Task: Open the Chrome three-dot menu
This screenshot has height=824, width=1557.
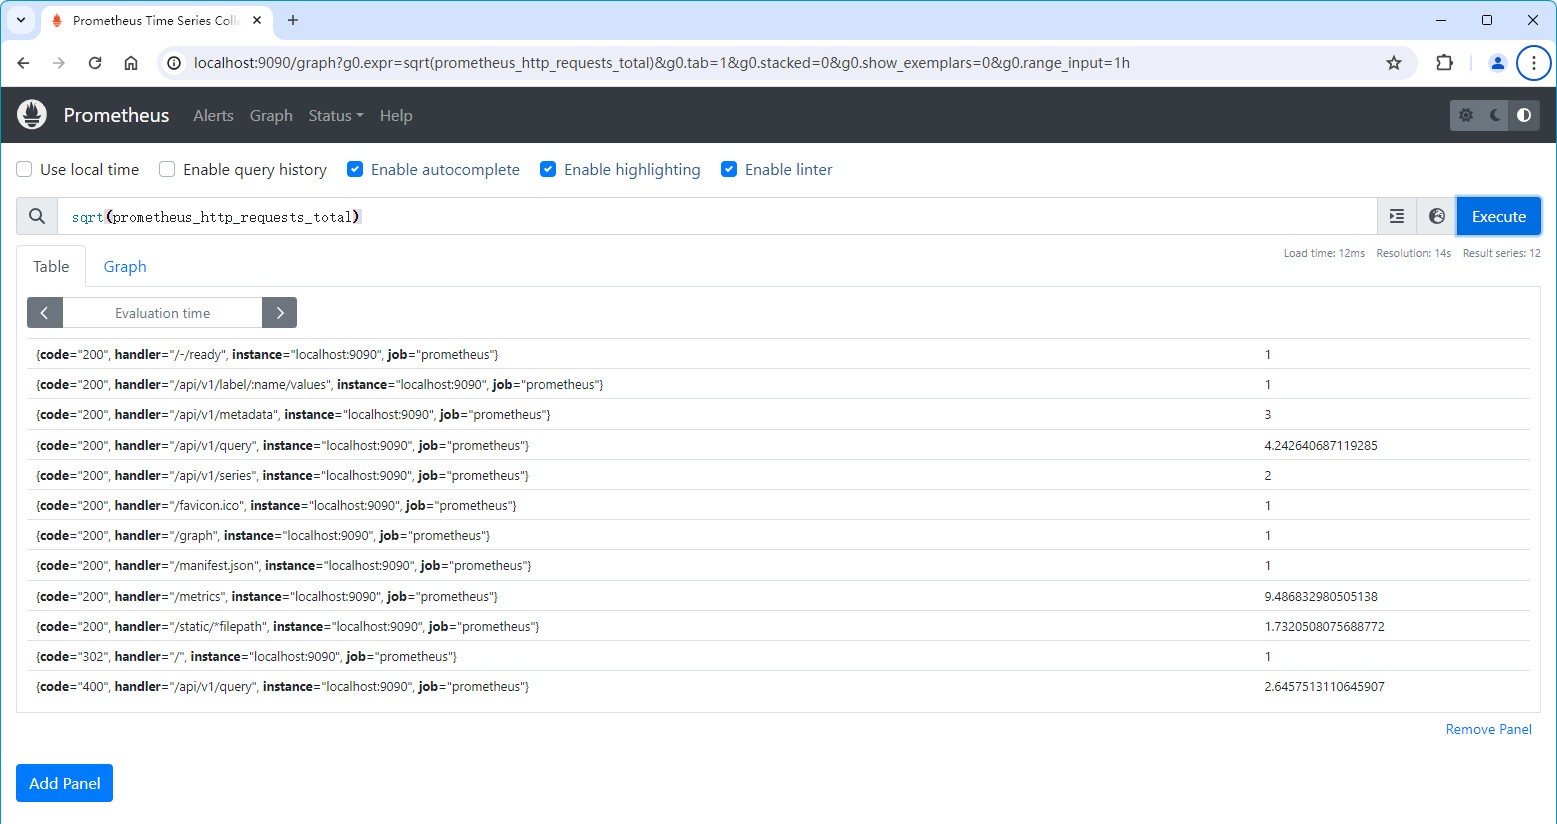Action: [1533, 63]
